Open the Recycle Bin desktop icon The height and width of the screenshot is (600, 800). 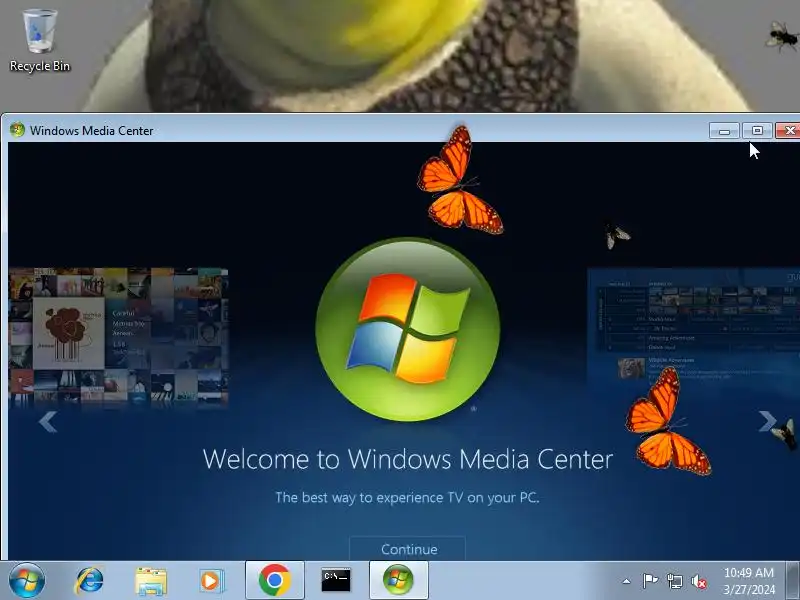[x=39, y=41]
